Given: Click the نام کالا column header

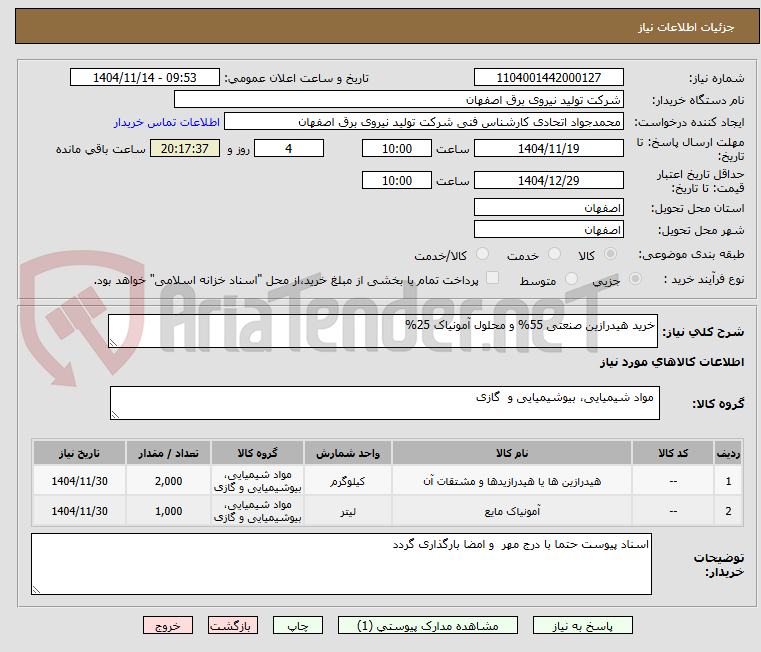Looking at the screenshot, I should point(512,453).
